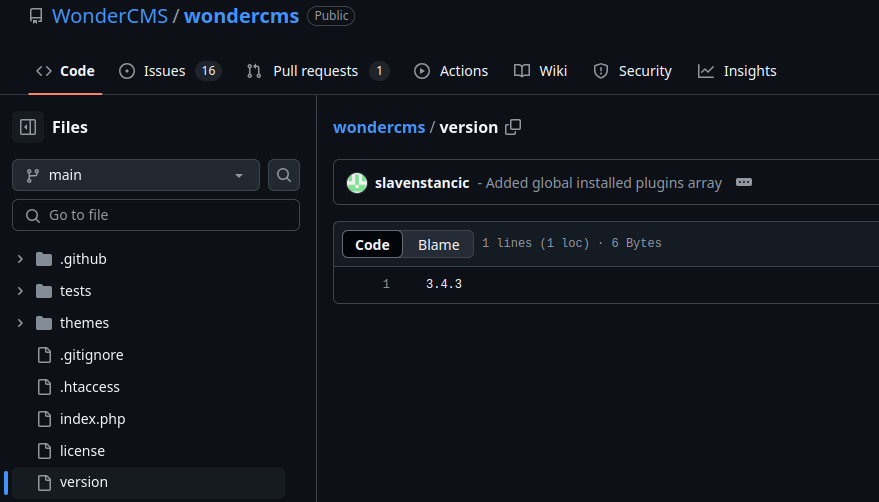
Task: Click the .gitignore file icon
Action: [x=44, y=355]
